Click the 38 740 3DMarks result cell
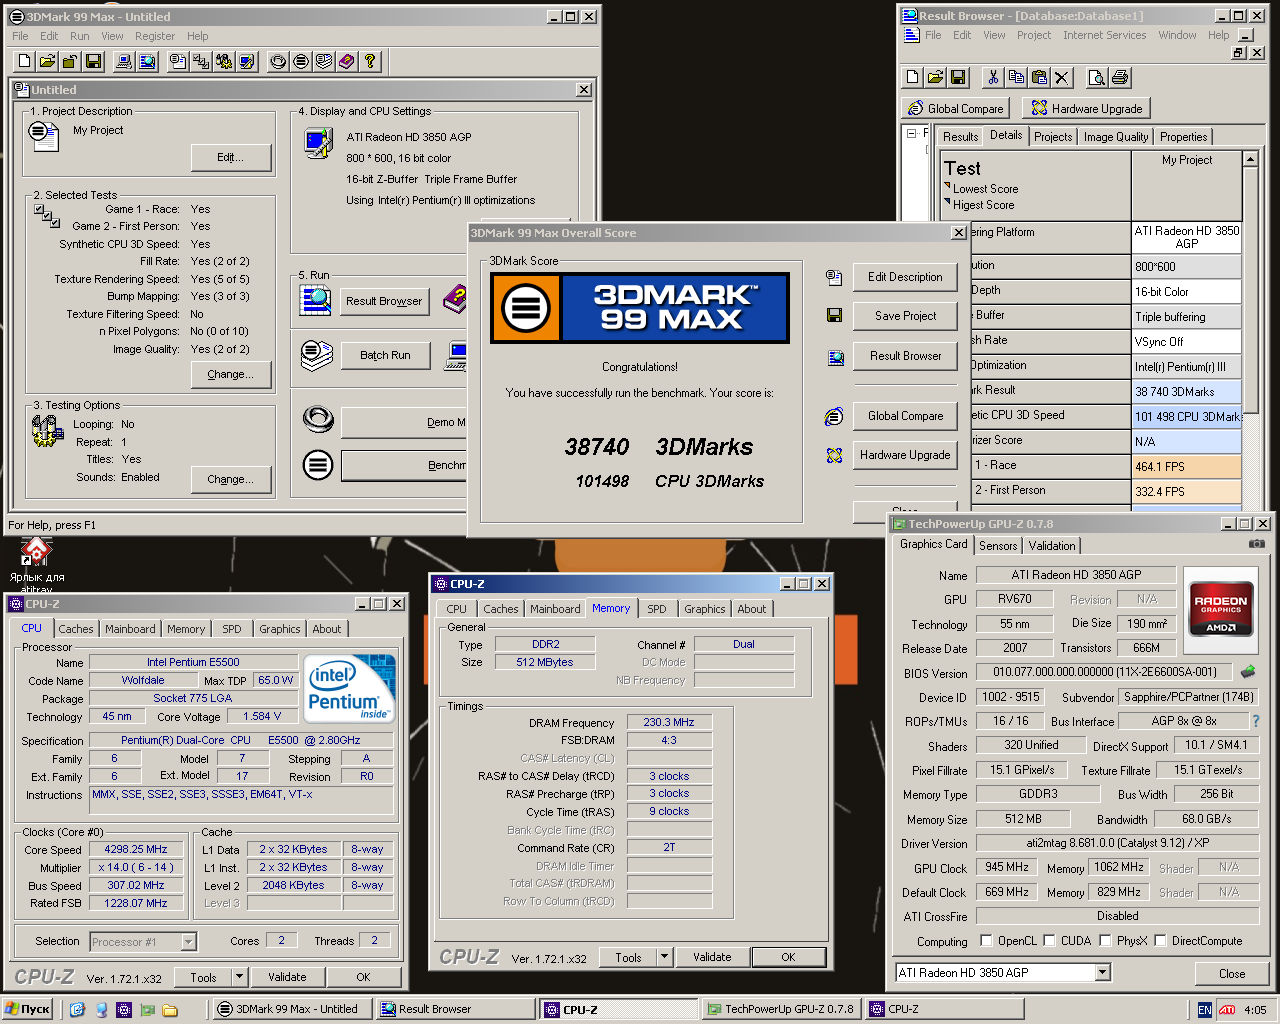1280x1024 pixels. (1187, 391)
